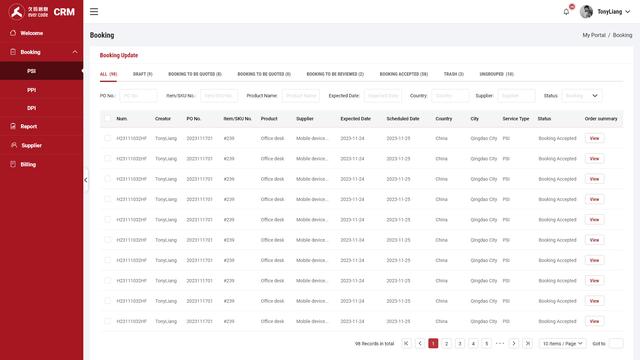Toggle the hamburger menu icon
Screen dimensions: 640x360
tap(94, 11)
